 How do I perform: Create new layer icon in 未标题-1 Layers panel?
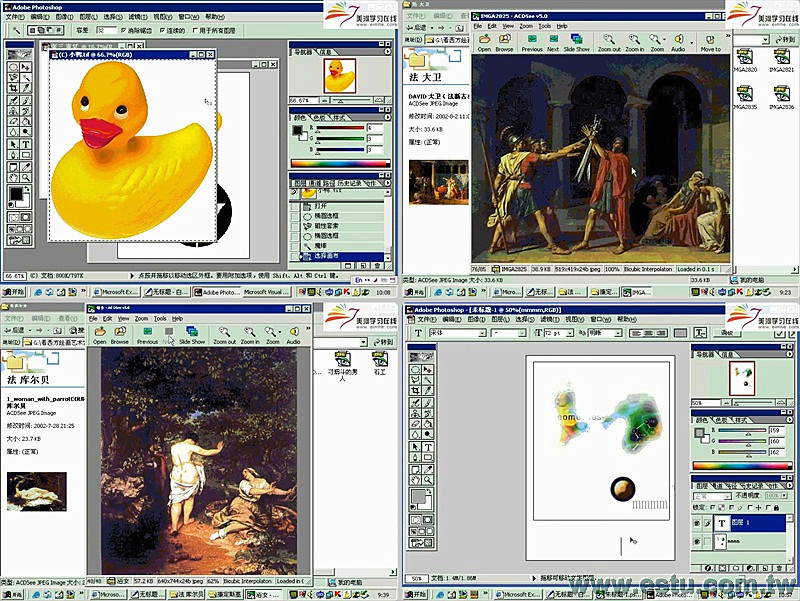pyautogui.click(x=767, y=568)
